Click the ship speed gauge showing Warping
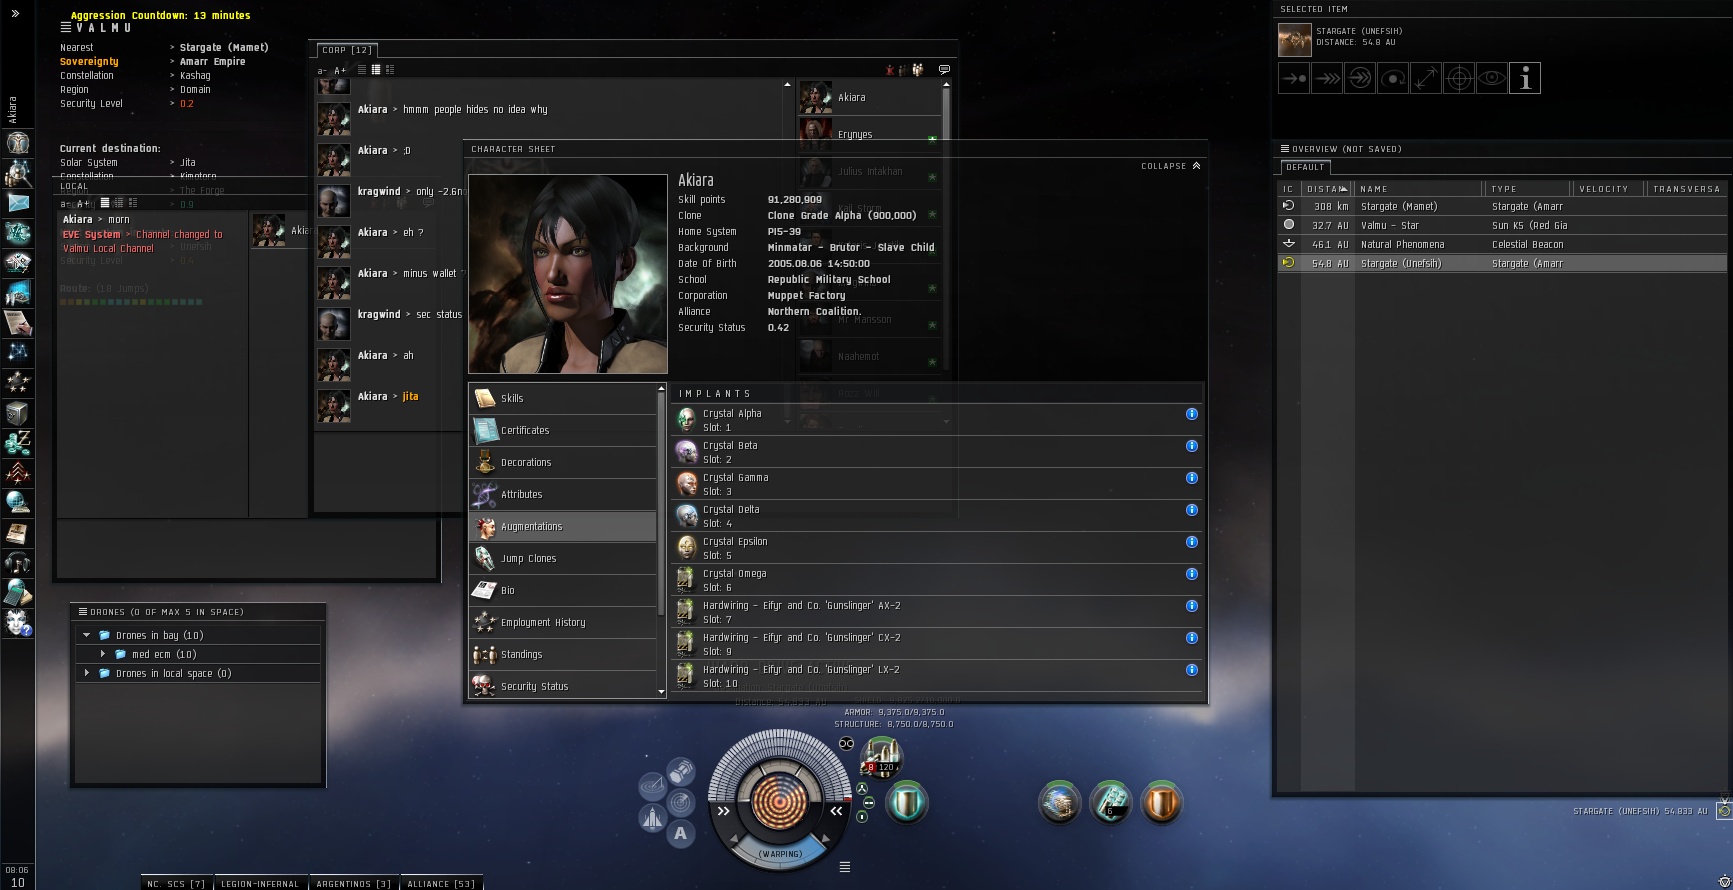Viewport: 1733px width, 890px height. (x=780, y=853)
